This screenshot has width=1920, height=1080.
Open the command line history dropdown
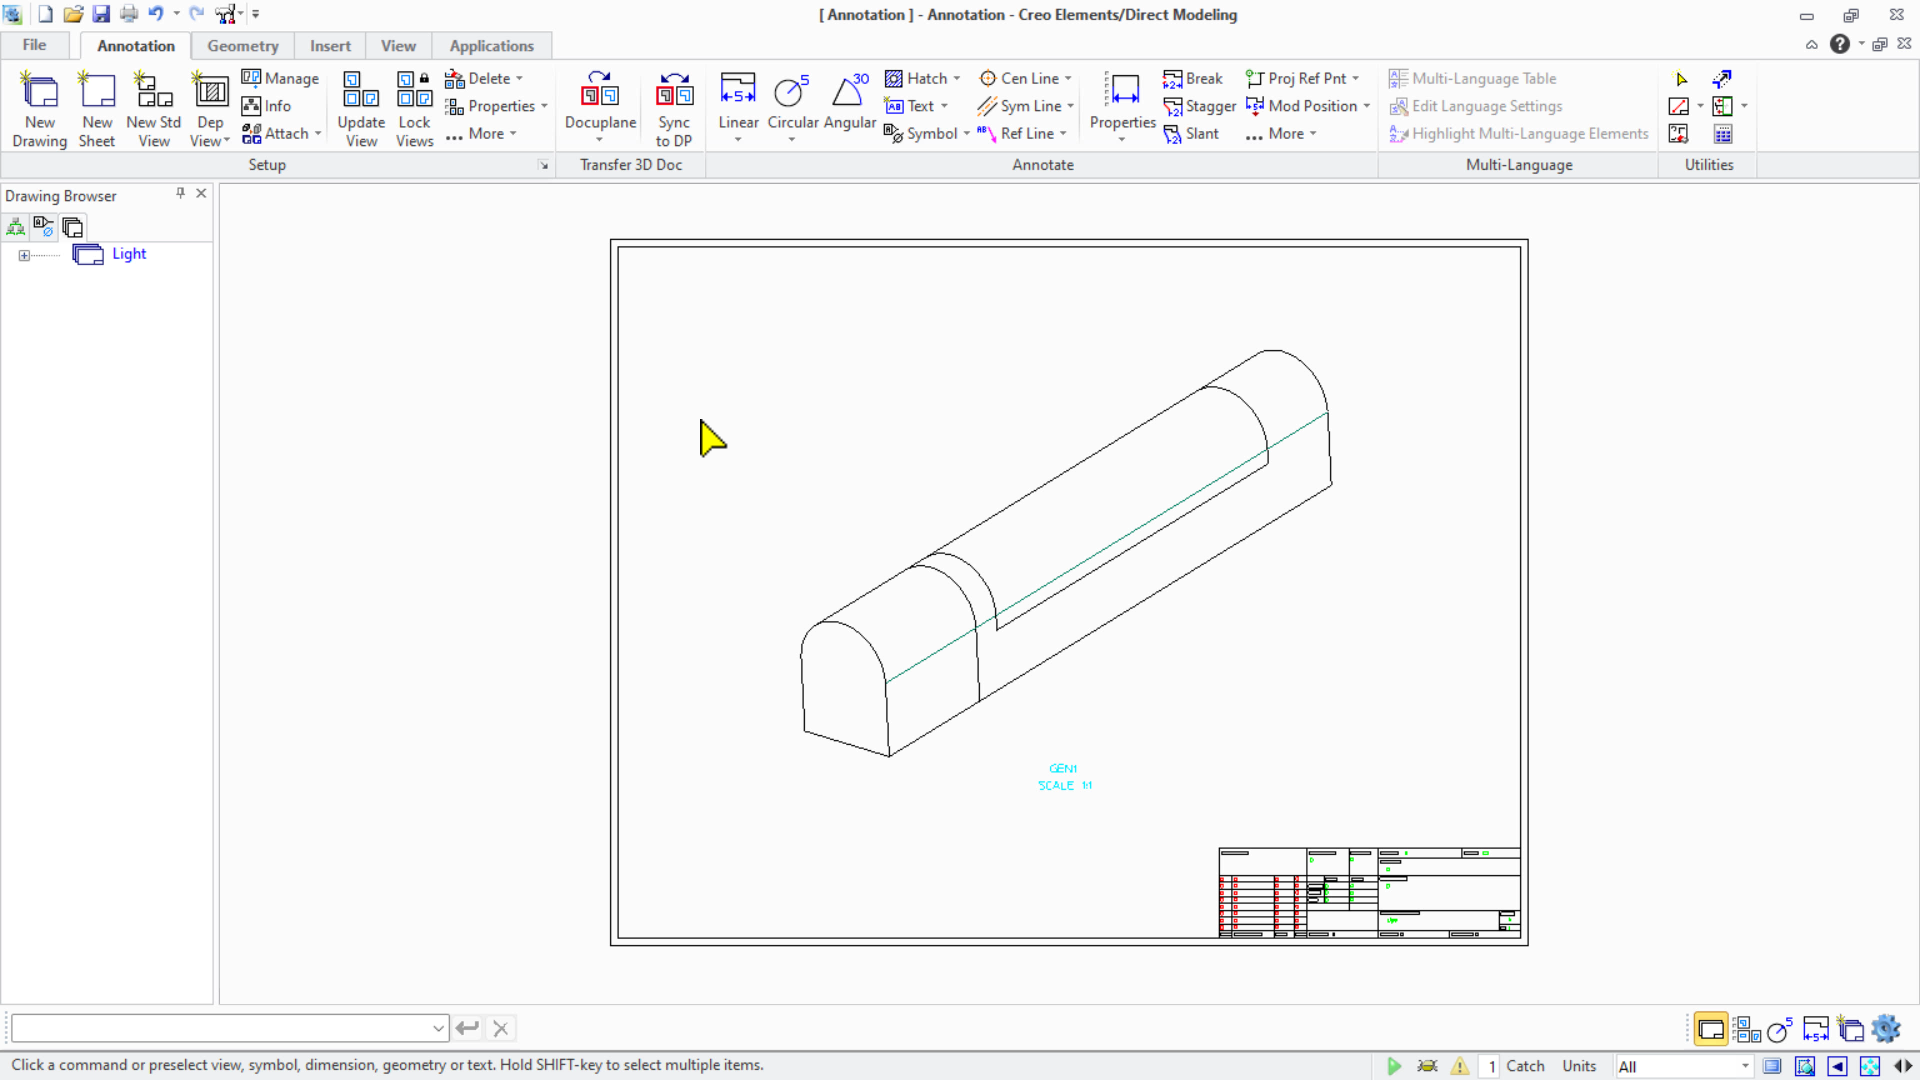438,1029
